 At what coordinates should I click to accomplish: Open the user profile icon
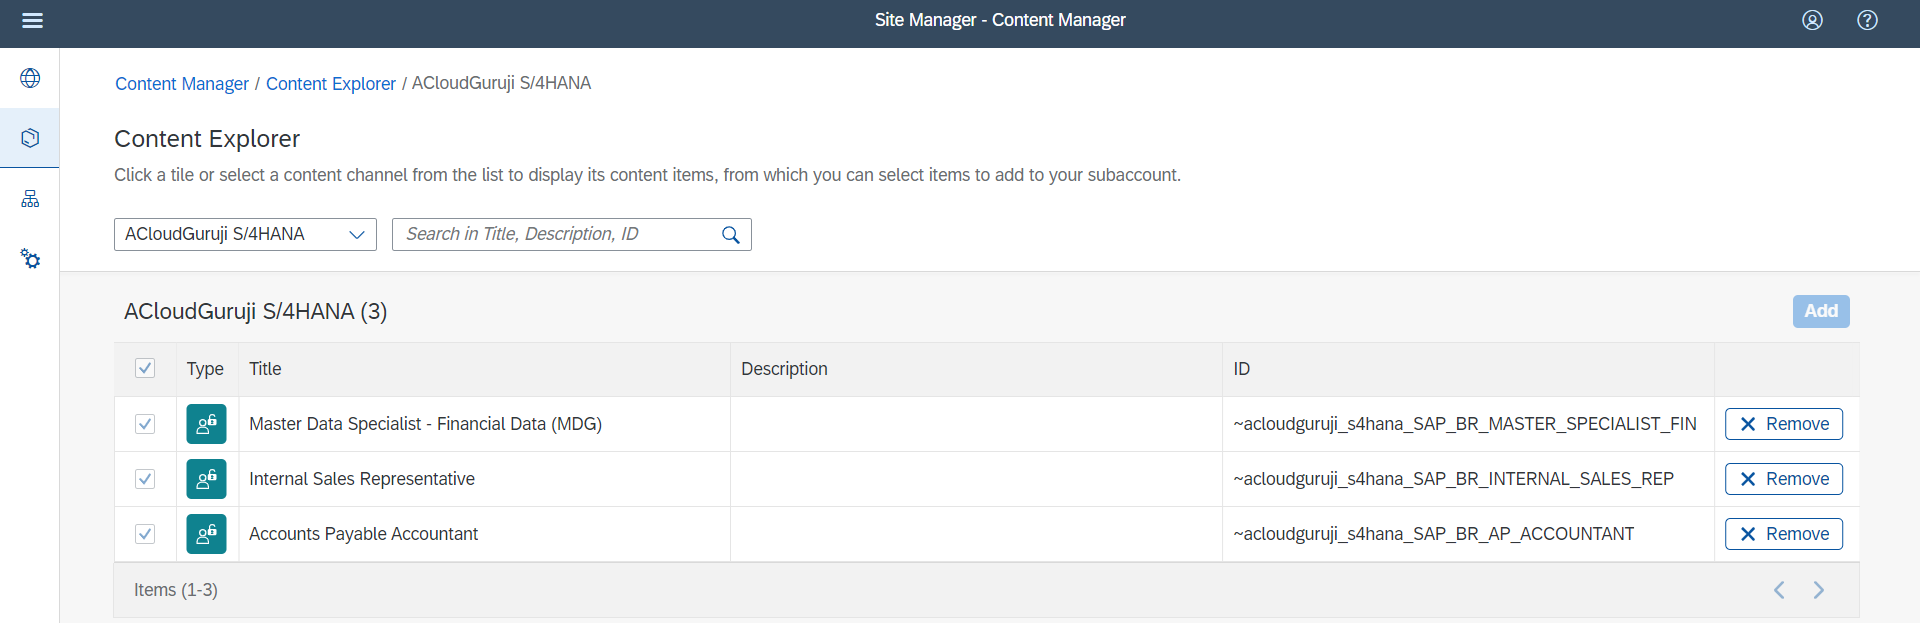pyautogui.click(x=1812, y=20)
